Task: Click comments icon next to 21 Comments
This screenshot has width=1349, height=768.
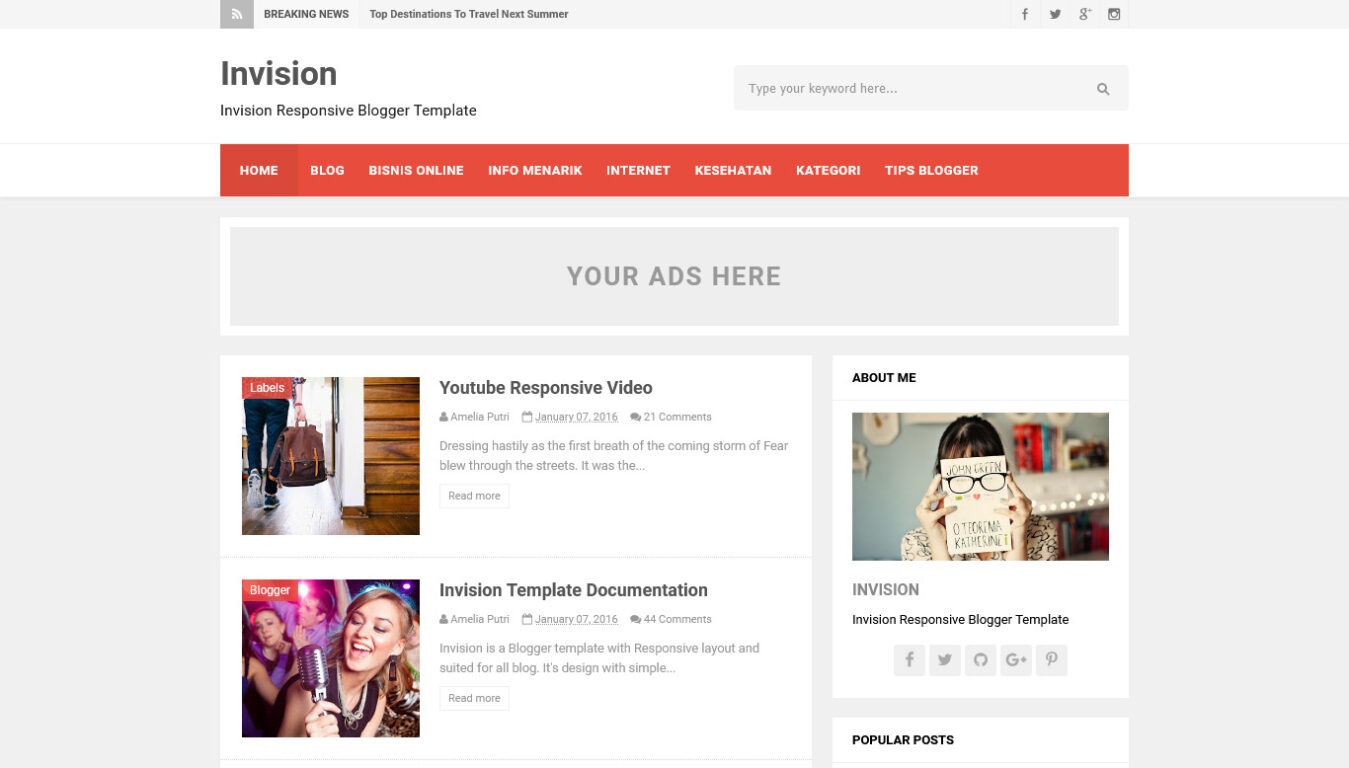Action: pyautogui.click(x=635, y=417)
